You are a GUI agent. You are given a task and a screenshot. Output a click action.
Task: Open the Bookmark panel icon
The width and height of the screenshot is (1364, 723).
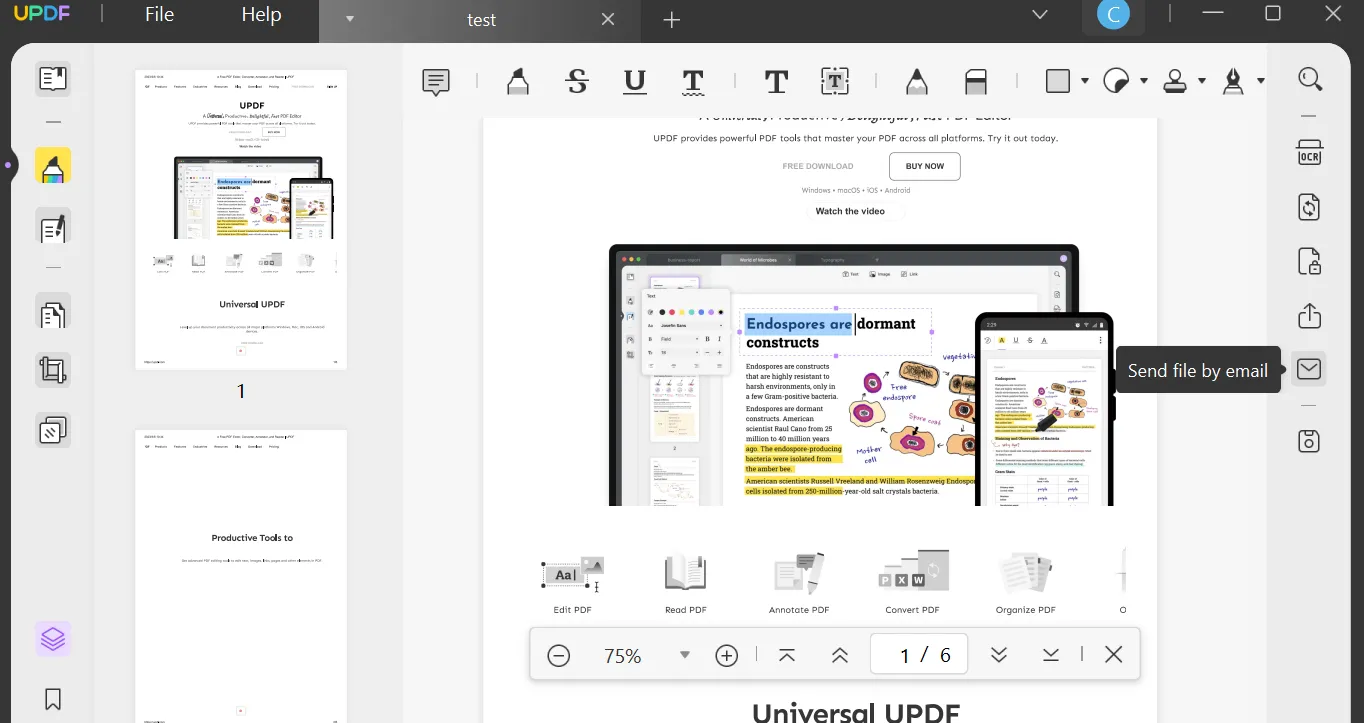pos(53,699)
